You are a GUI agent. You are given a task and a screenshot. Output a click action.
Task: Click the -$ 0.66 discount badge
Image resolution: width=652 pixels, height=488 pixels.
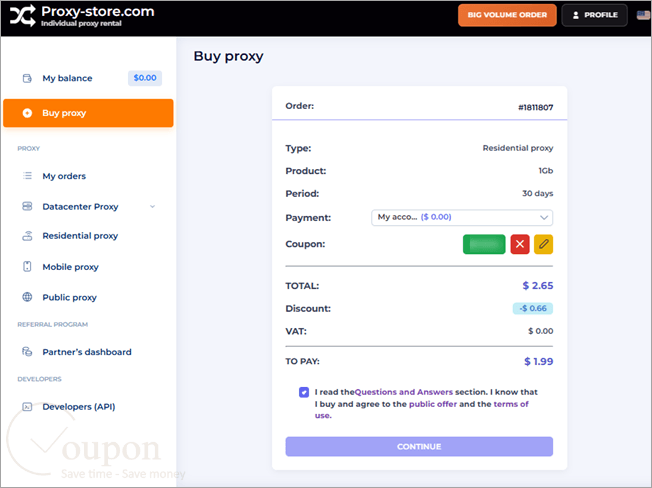click(533, 308)
